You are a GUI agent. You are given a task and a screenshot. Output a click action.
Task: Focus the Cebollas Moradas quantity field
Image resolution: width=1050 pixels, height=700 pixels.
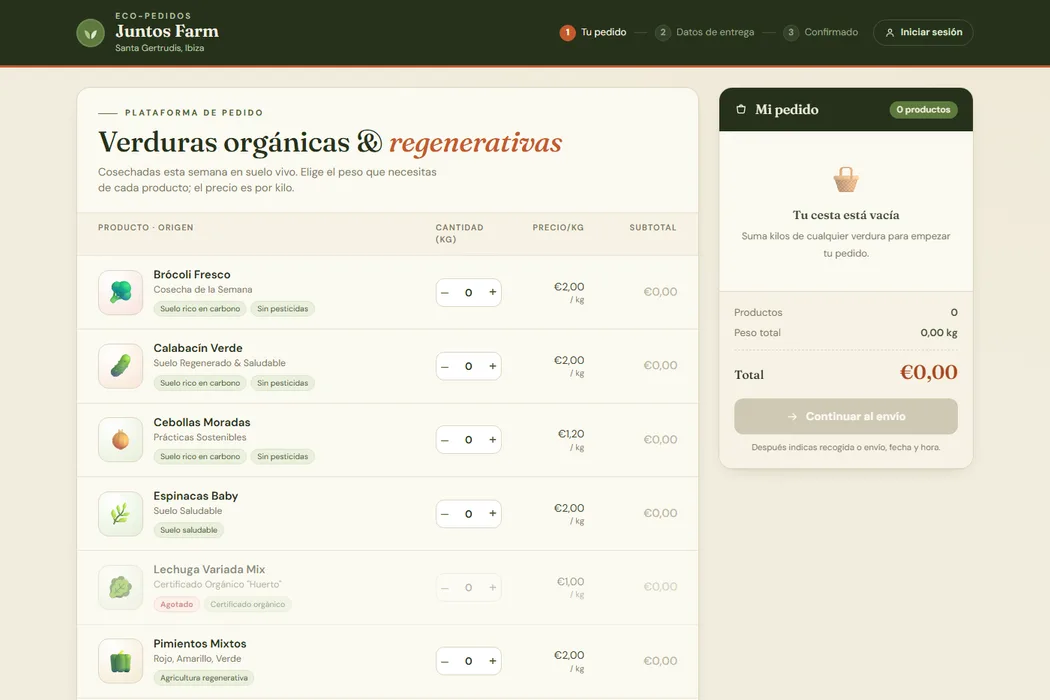pyautogui.click(x=469, y=439)
